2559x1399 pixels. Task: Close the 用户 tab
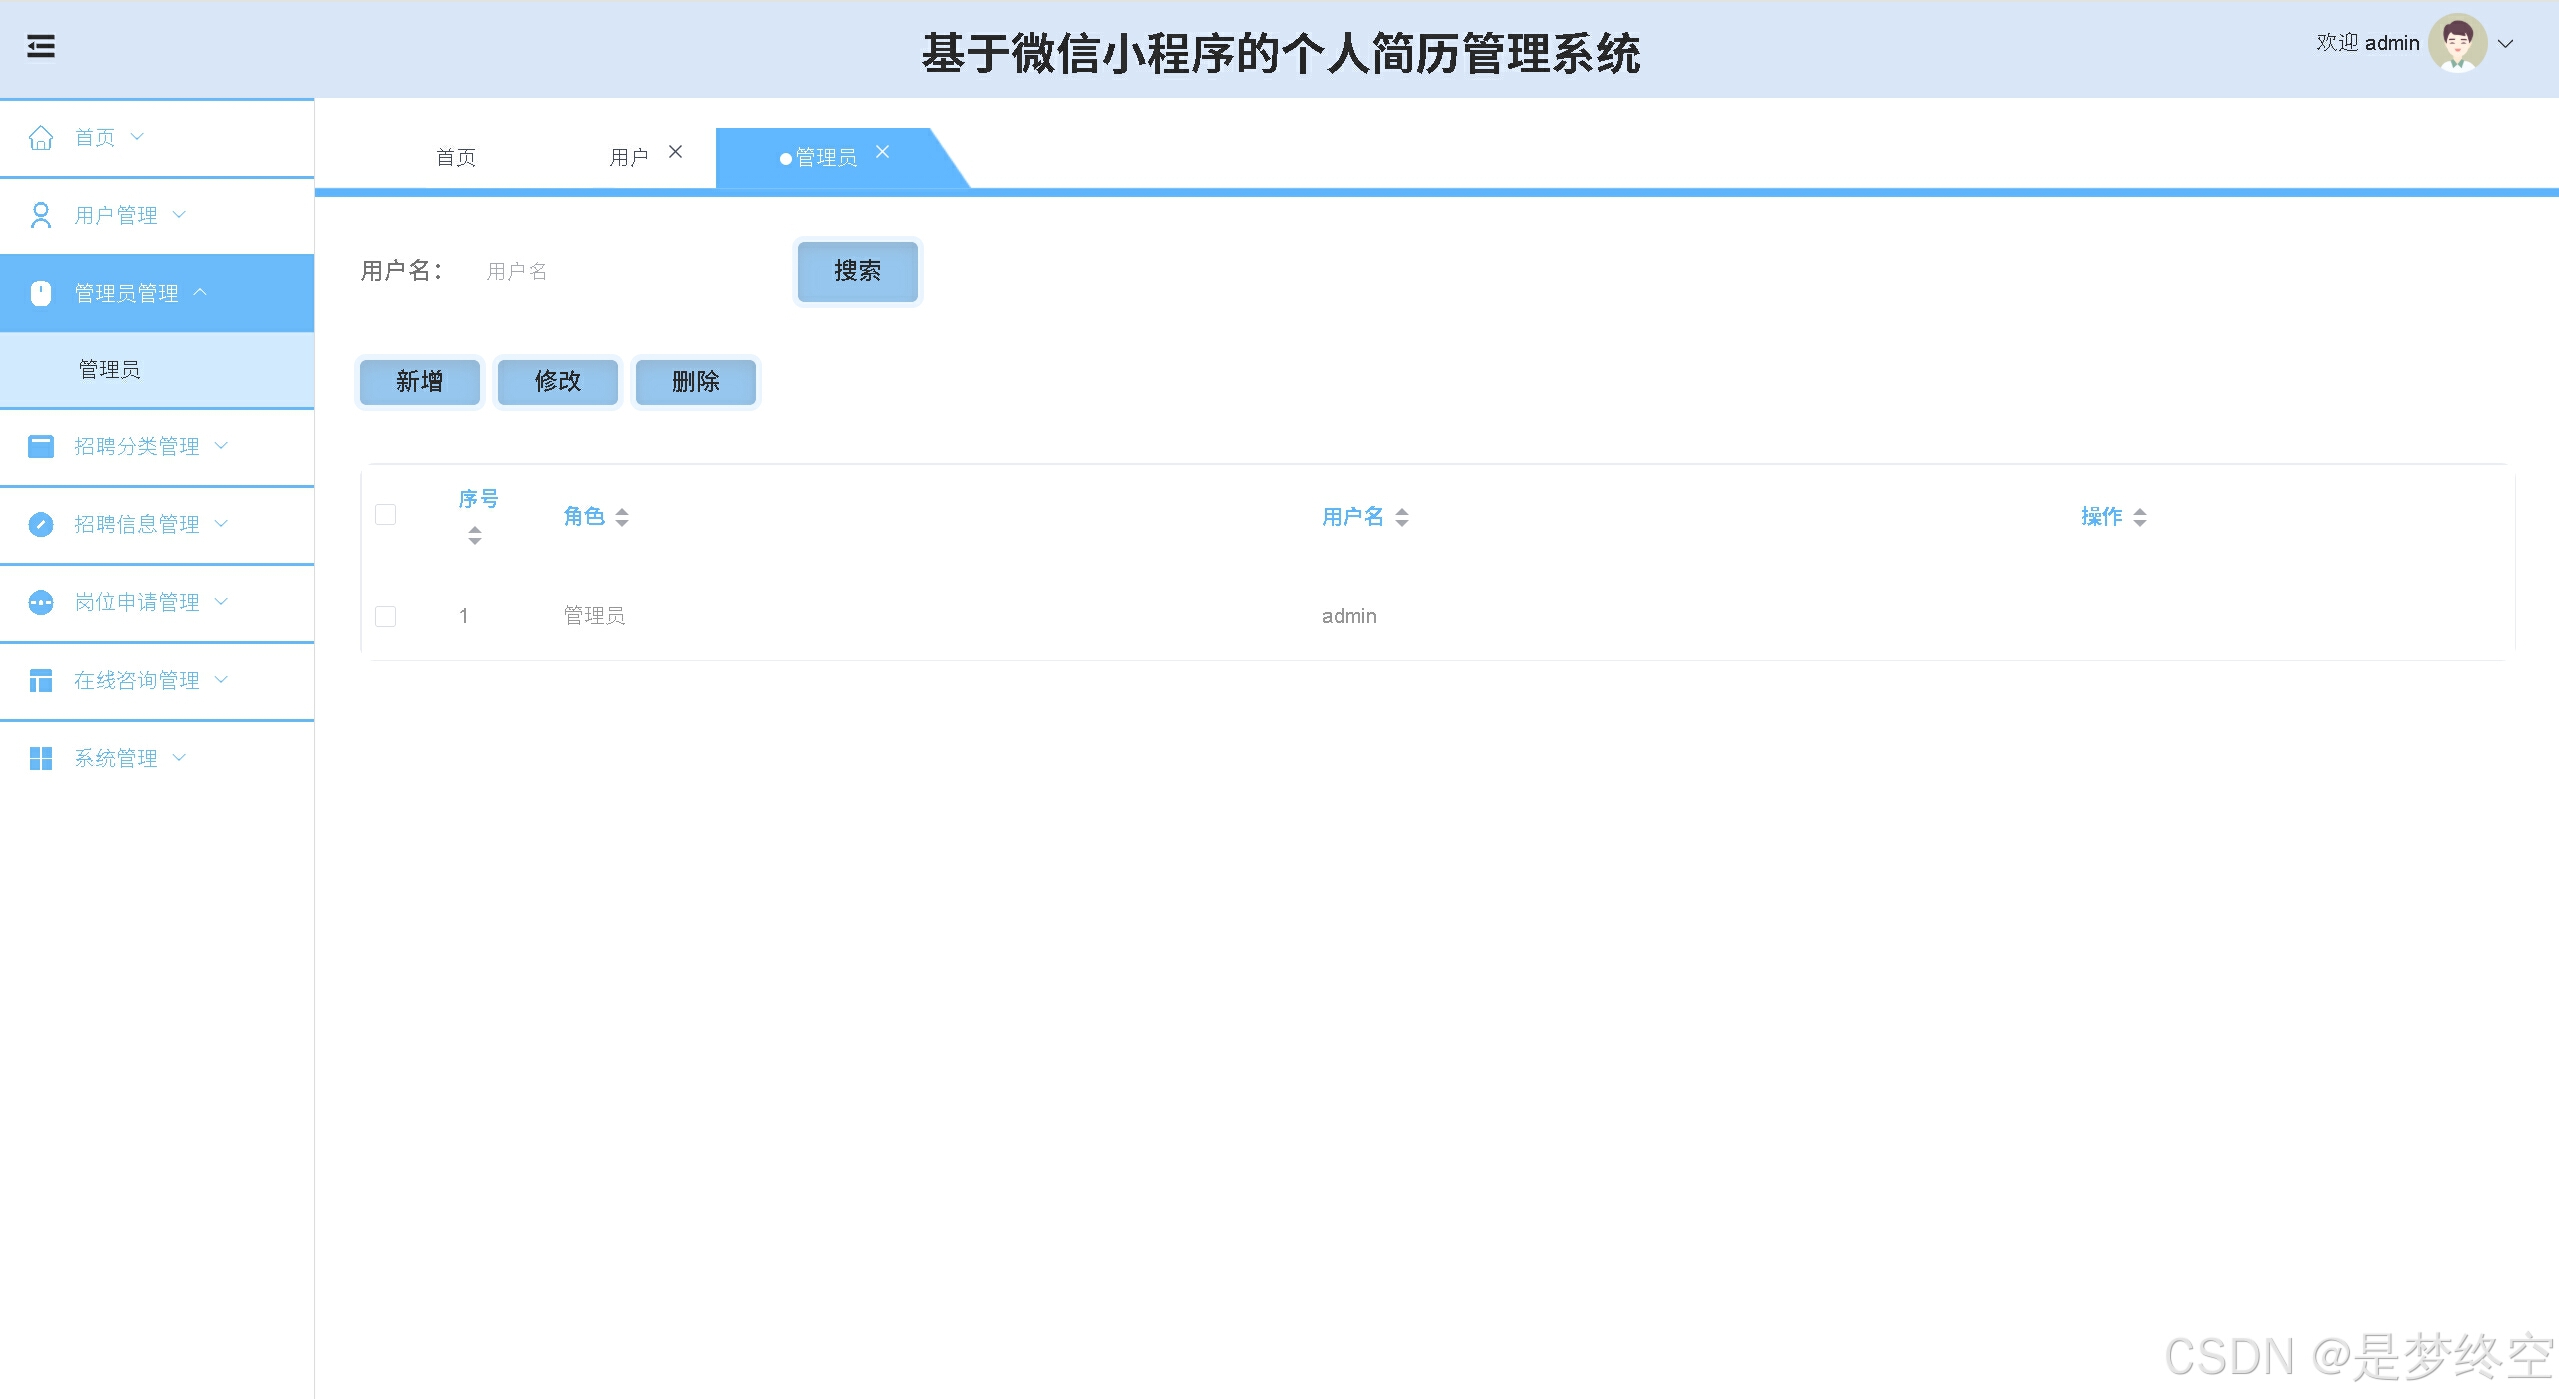[x=676, y=152]
